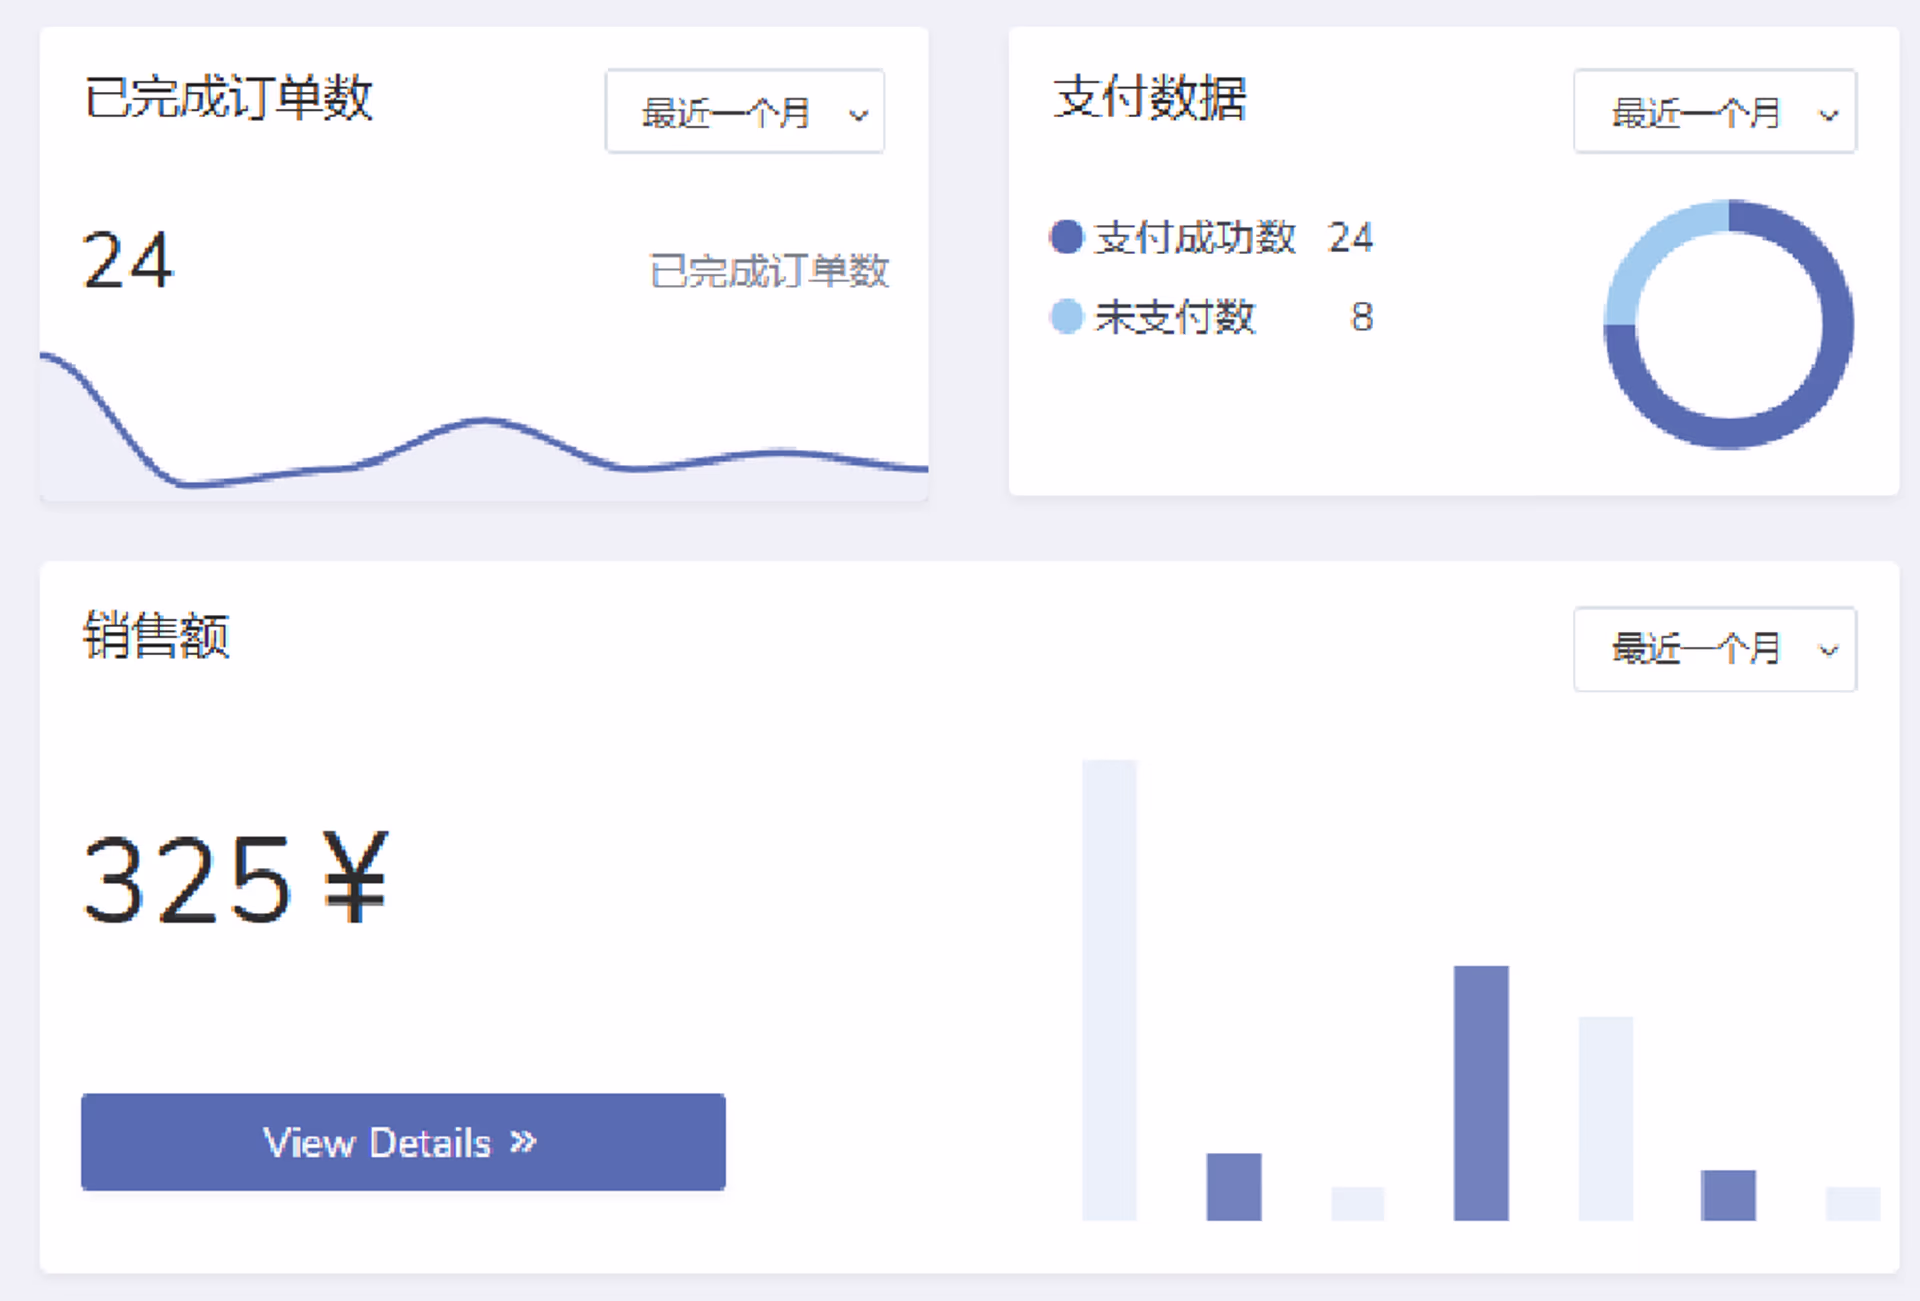Image resolution: width=1920 pixels, height=1301 pixels.
Task: Click the 325 ¥ sales amount
Action: click(x=235, y=879)
